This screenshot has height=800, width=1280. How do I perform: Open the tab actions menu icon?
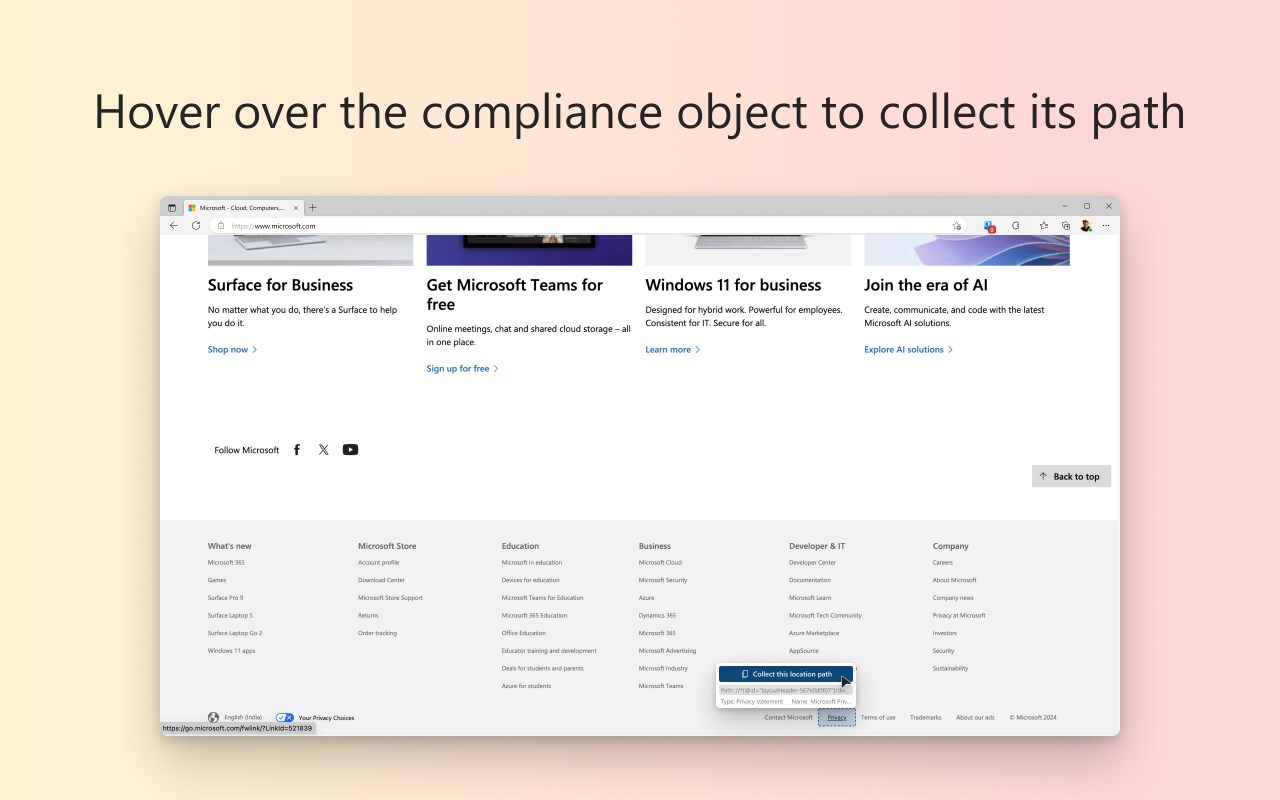click(x=172, y=208)
